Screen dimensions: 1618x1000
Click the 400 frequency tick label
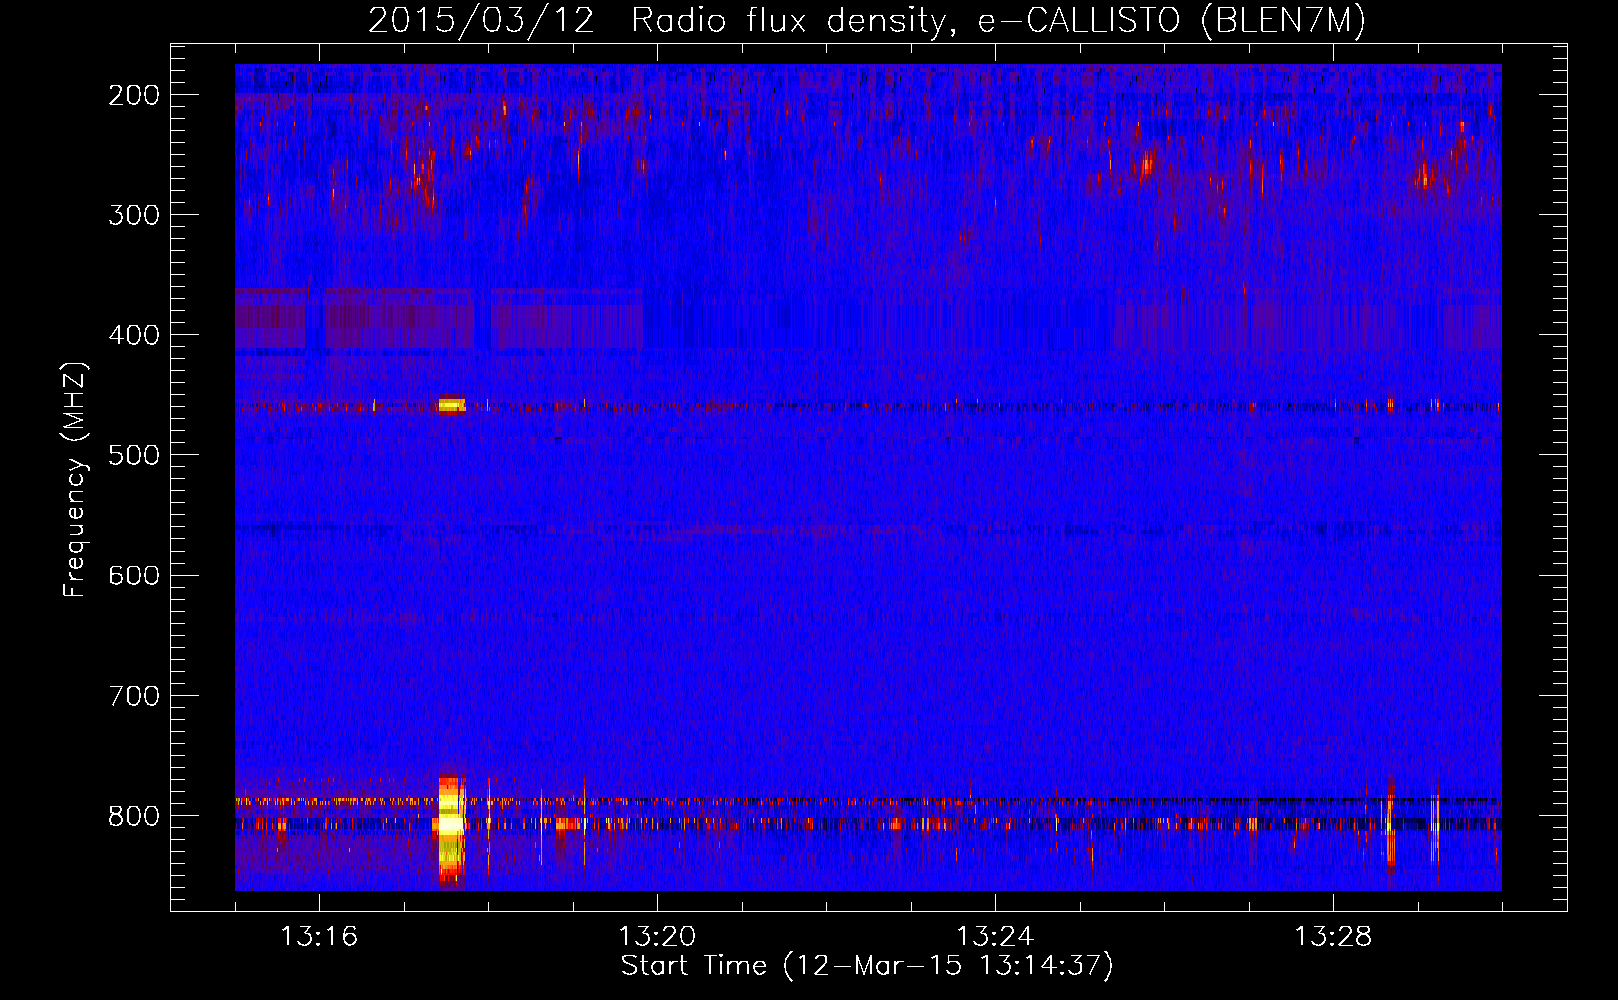pyautogui.click(x=134, y=335)
